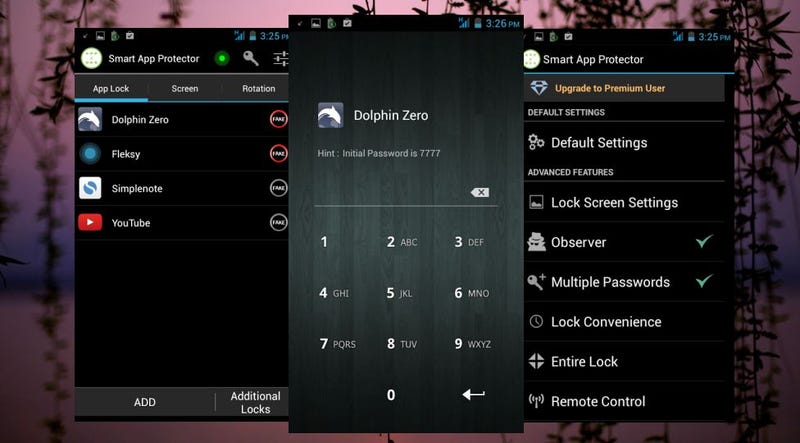Click the Multiple Passwords key icon
Screen dimensions: 800x443
point(536,282)
